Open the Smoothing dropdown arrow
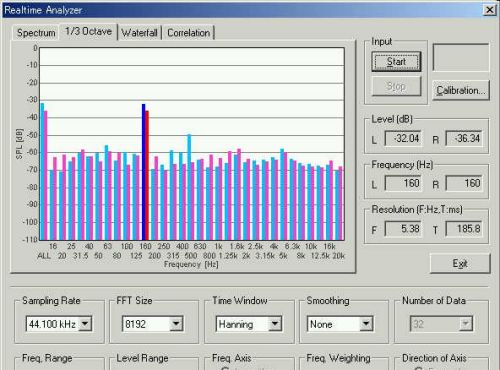500x370 pixels. click(x=366, y=324)
